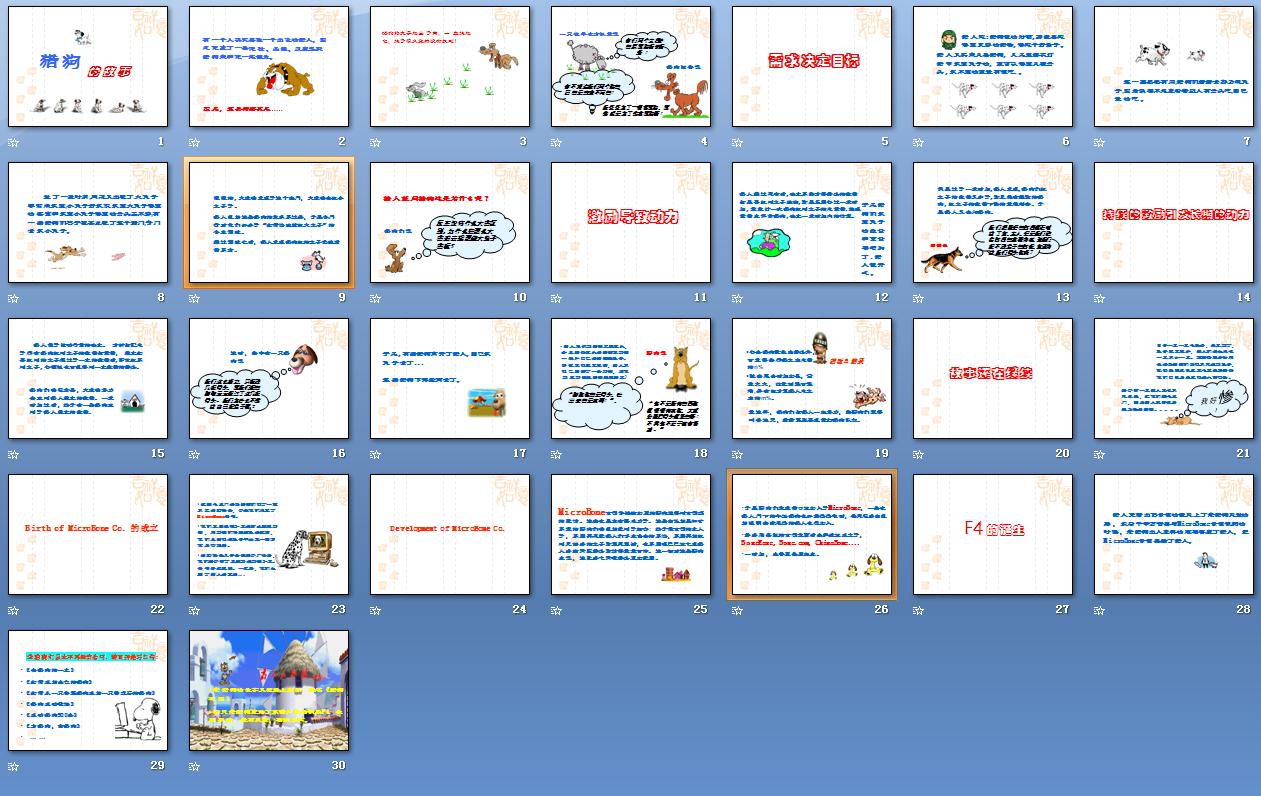Select the star icon beneath slide 5
The height and width of the screenshot is (796, 1261).
point(737,143)
